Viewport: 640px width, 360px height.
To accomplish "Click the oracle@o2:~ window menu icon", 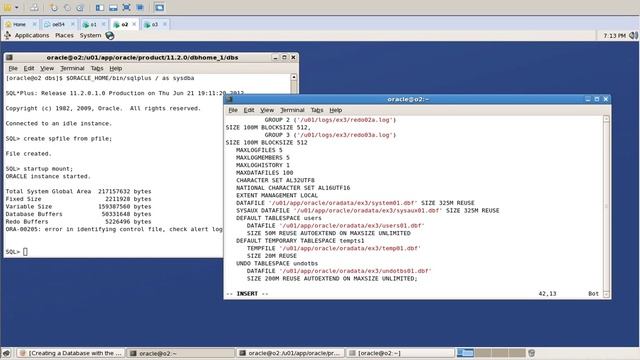I will (x=229, y=99).
